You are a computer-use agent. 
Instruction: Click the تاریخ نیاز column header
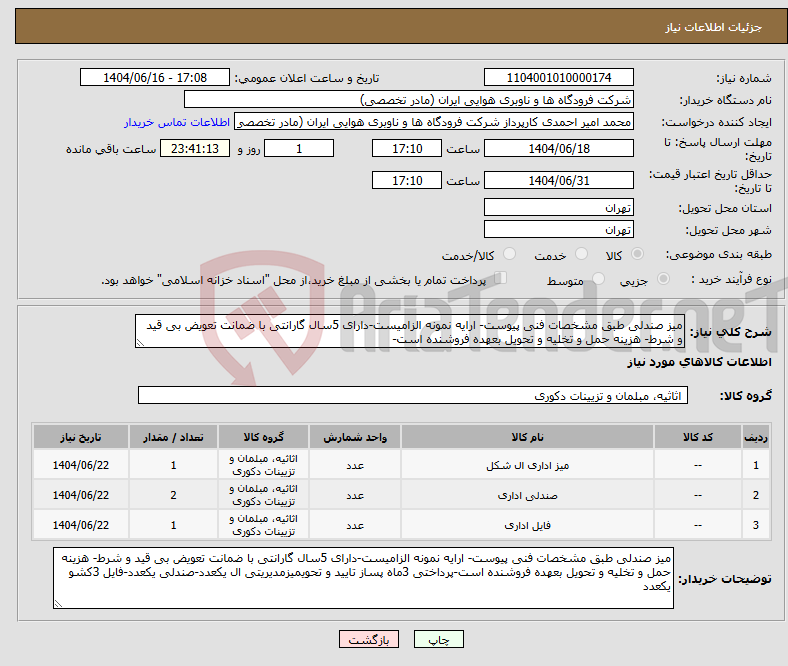point(80,438)
